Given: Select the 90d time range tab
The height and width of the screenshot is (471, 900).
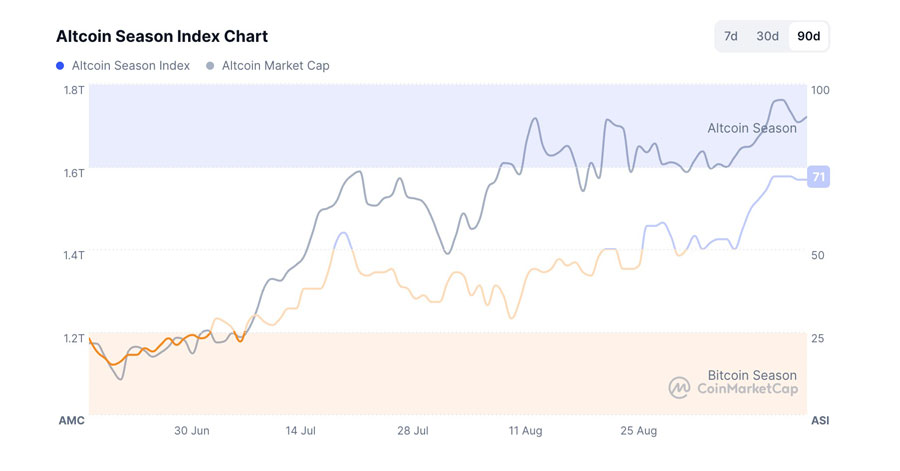Looking at the screenshot, I should click(x=808, y=37).
